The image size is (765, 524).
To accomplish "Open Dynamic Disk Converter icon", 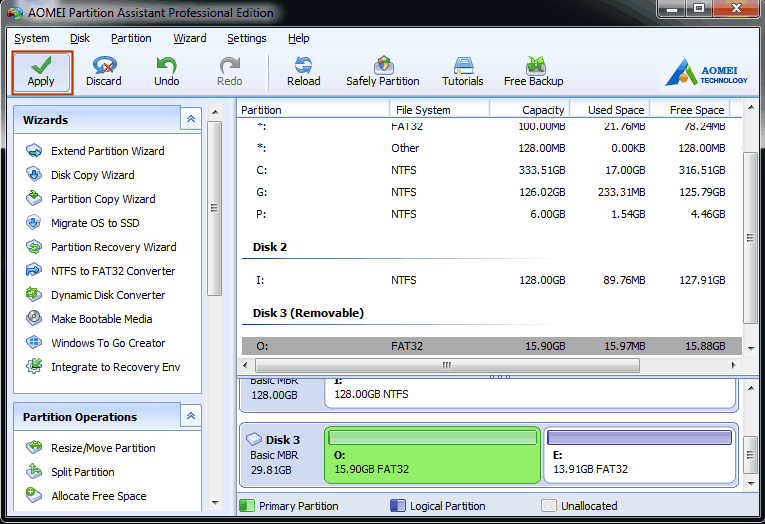I will point(34,295).
